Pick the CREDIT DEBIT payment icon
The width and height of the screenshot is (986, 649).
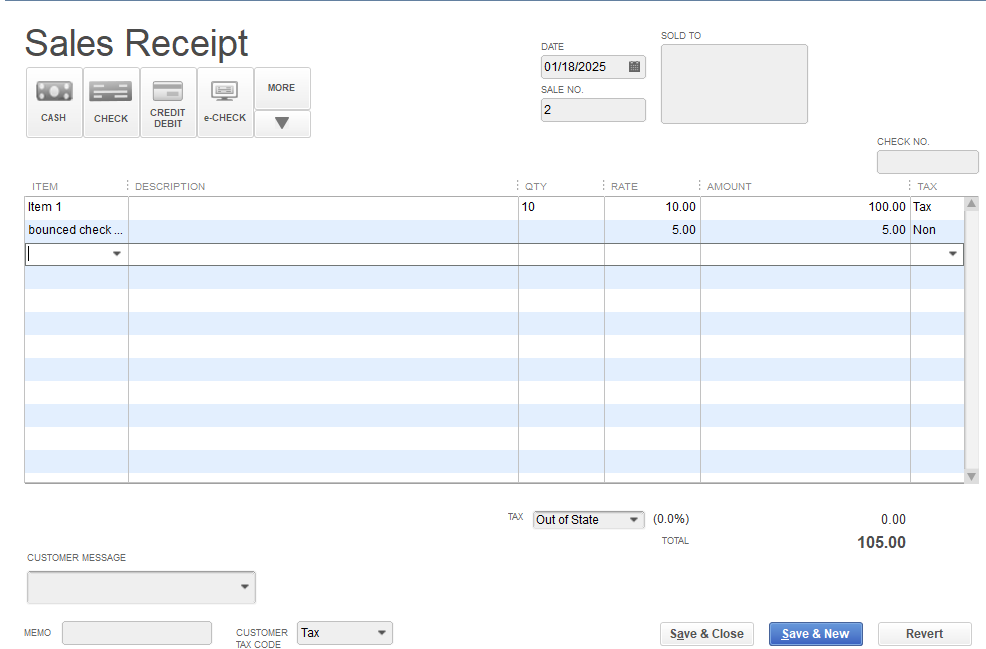coord(168,102)
